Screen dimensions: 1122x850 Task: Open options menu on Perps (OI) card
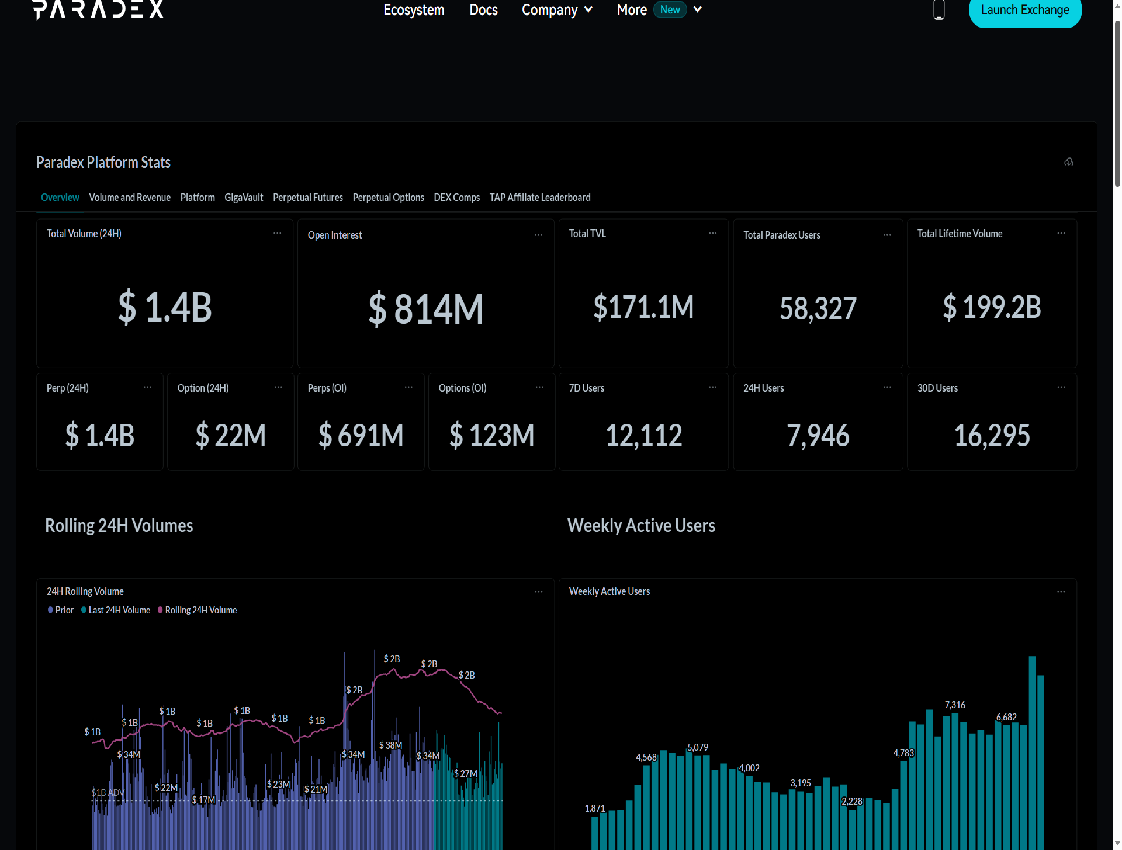tap(408, 388)
